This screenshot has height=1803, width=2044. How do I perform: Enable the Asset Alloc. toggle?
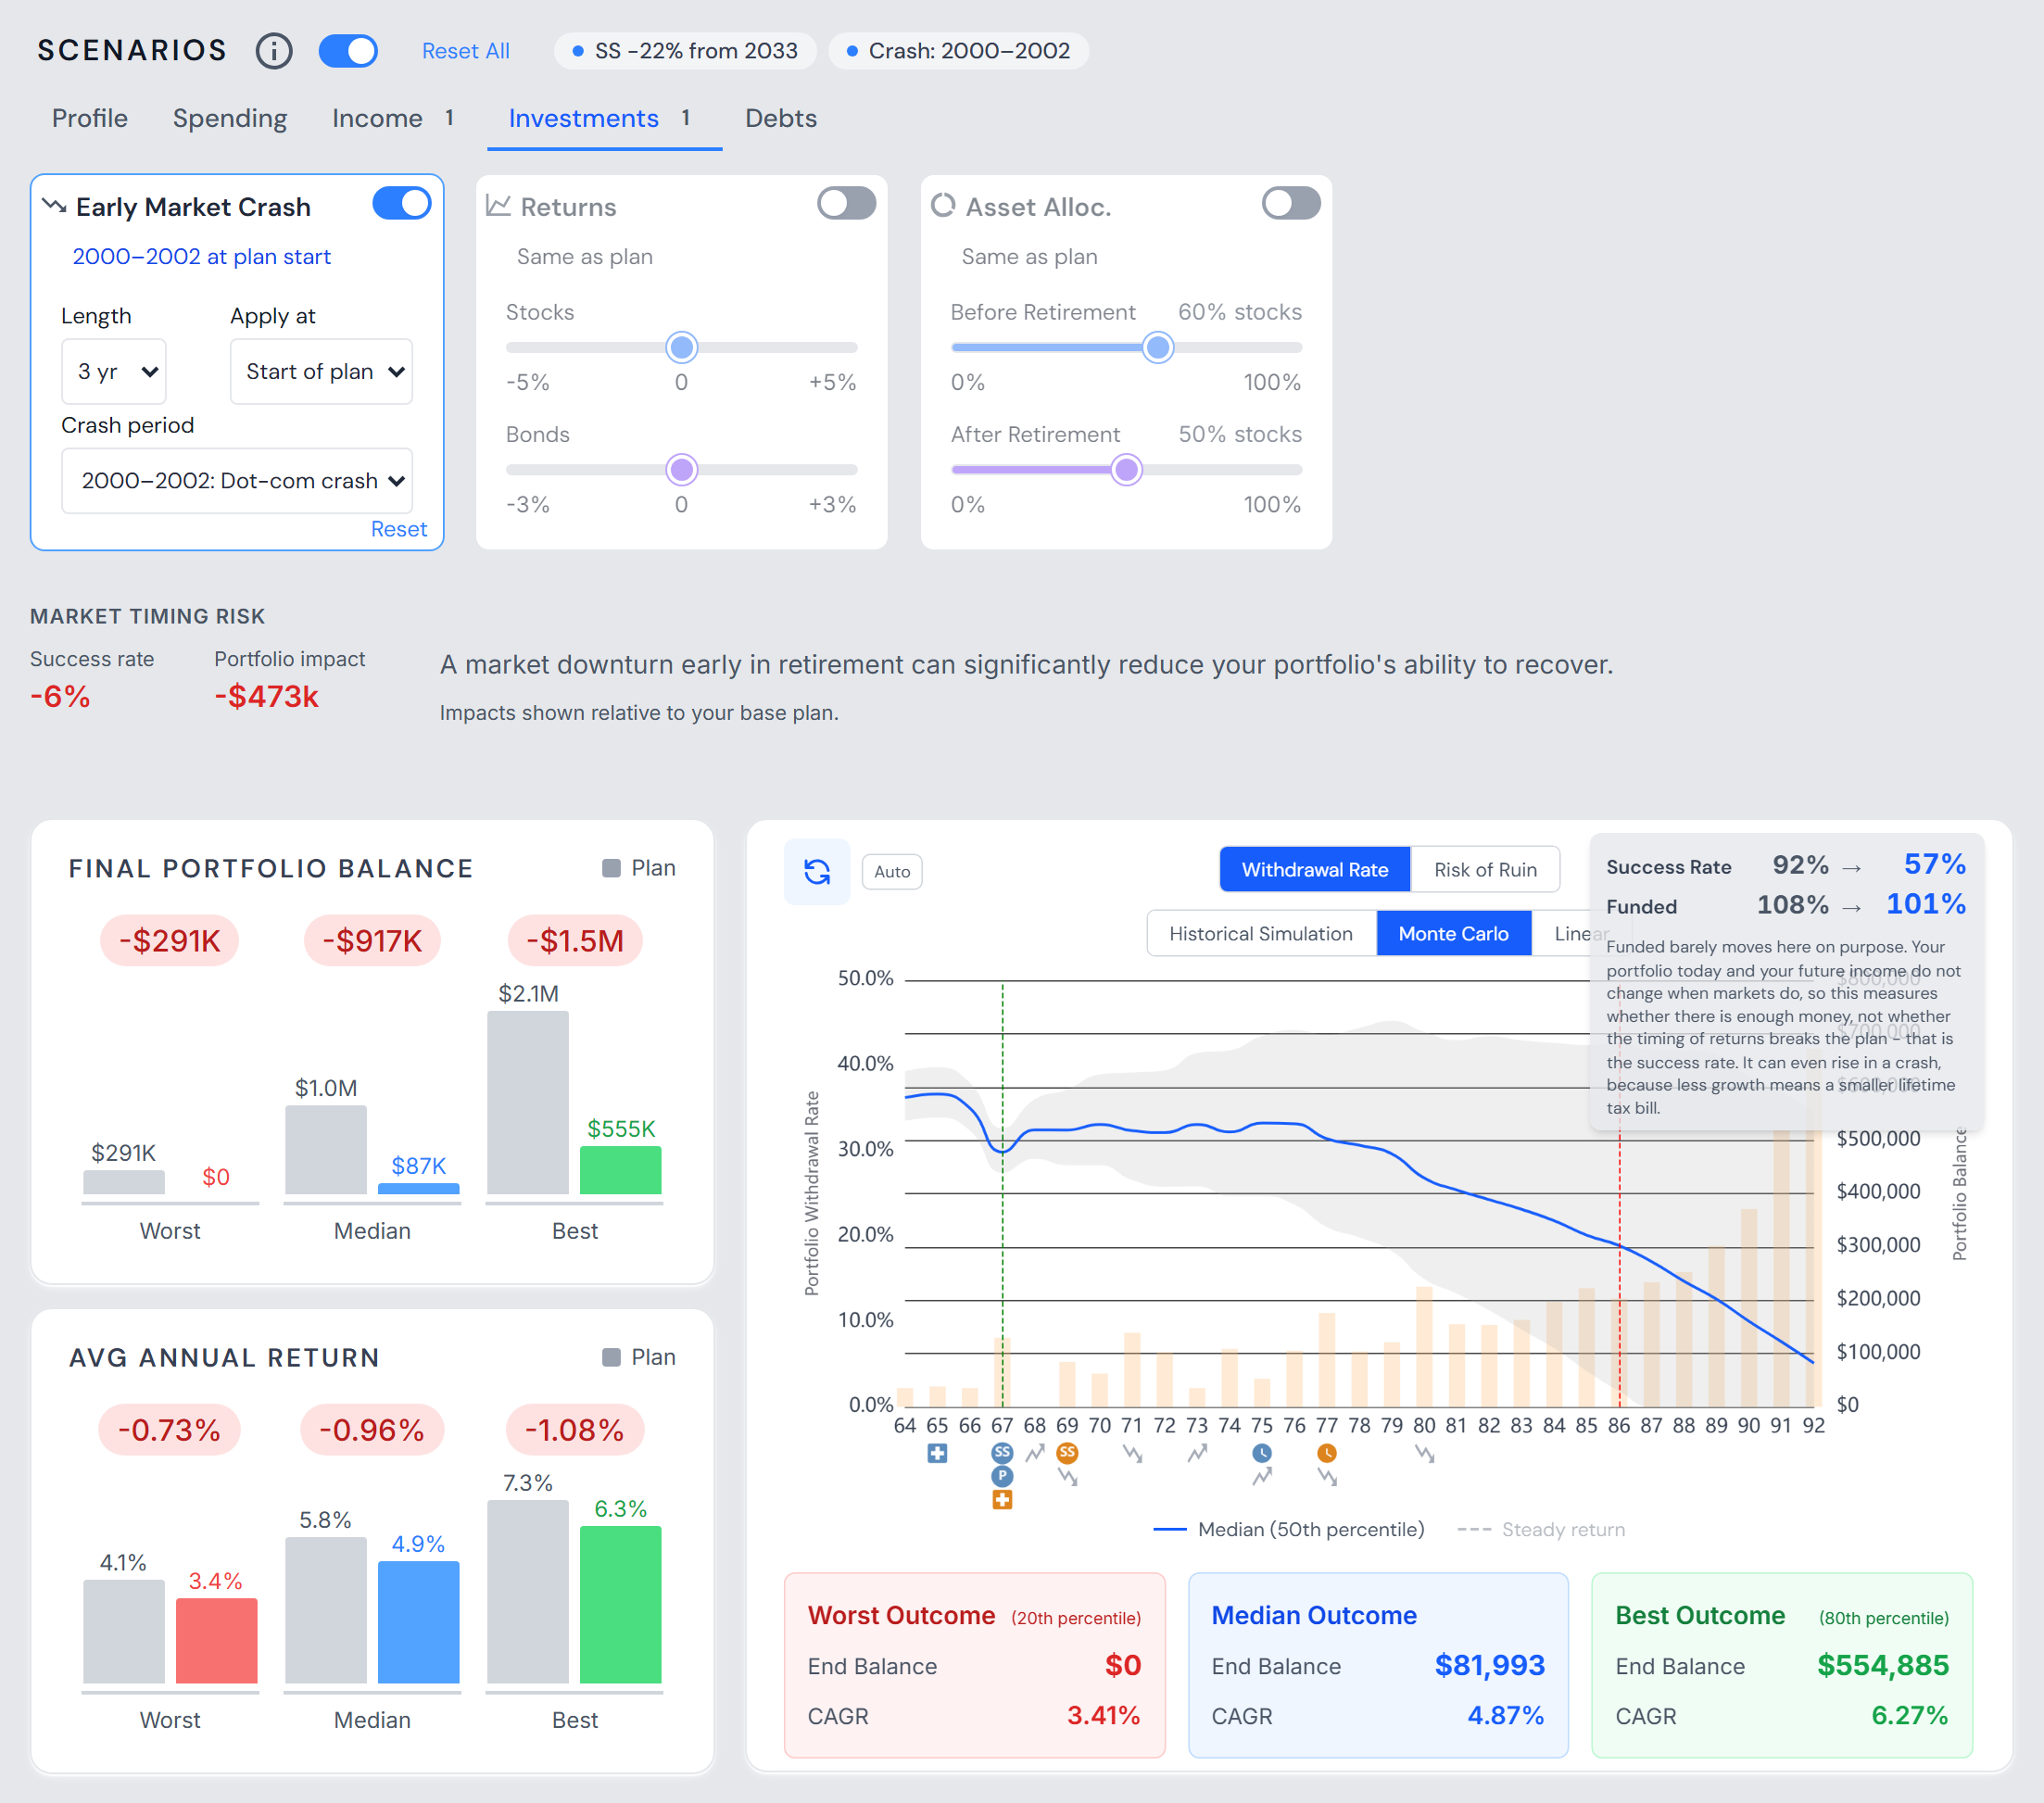1291,204
